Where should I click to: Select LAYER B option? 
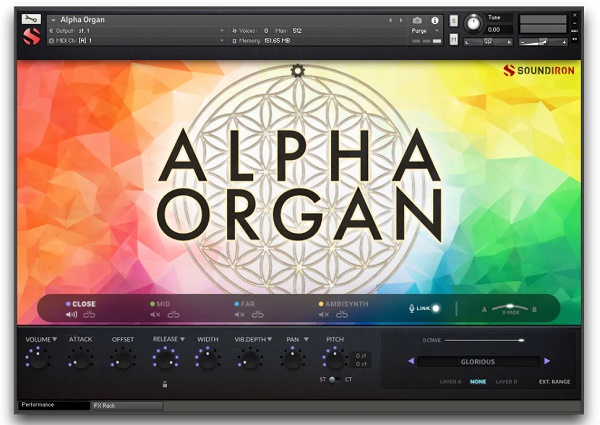pos(506,382)
